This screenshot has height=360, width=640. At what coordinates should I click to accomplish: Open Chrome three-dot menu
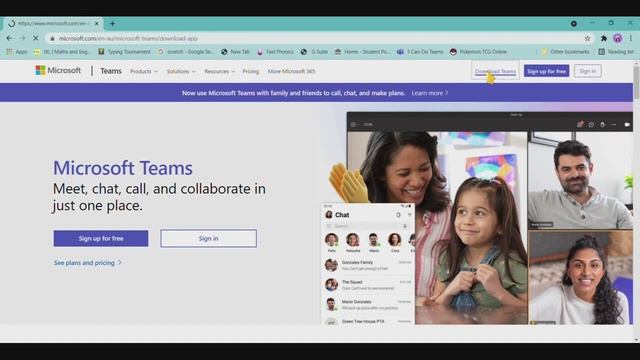coord(631,38)
